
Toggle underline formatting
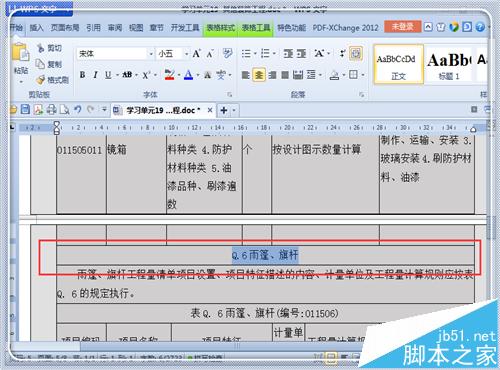coord(108,75)
